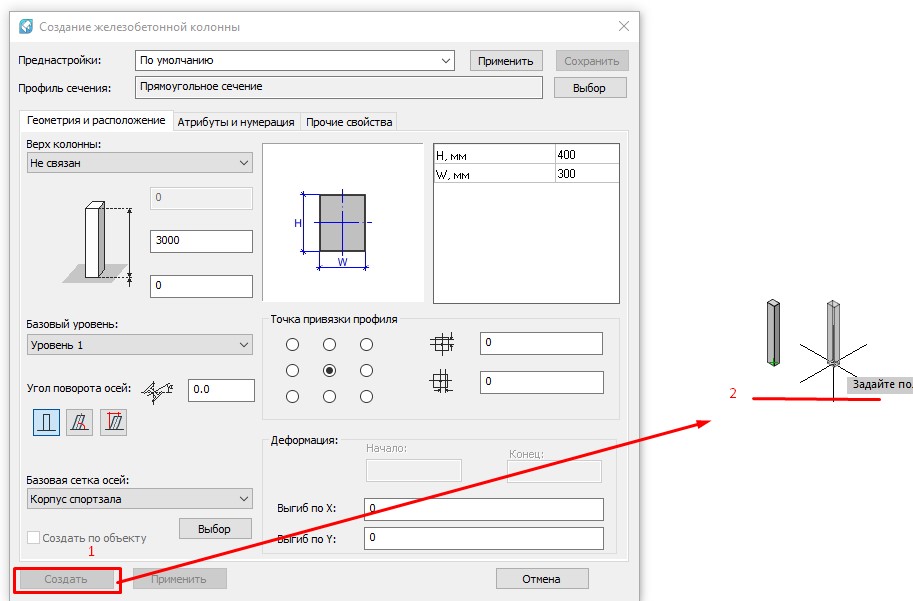Viewport: 913px width, 601px height.
Task: Select the vertical column orientation icon
Action: (x=46, y=422)
